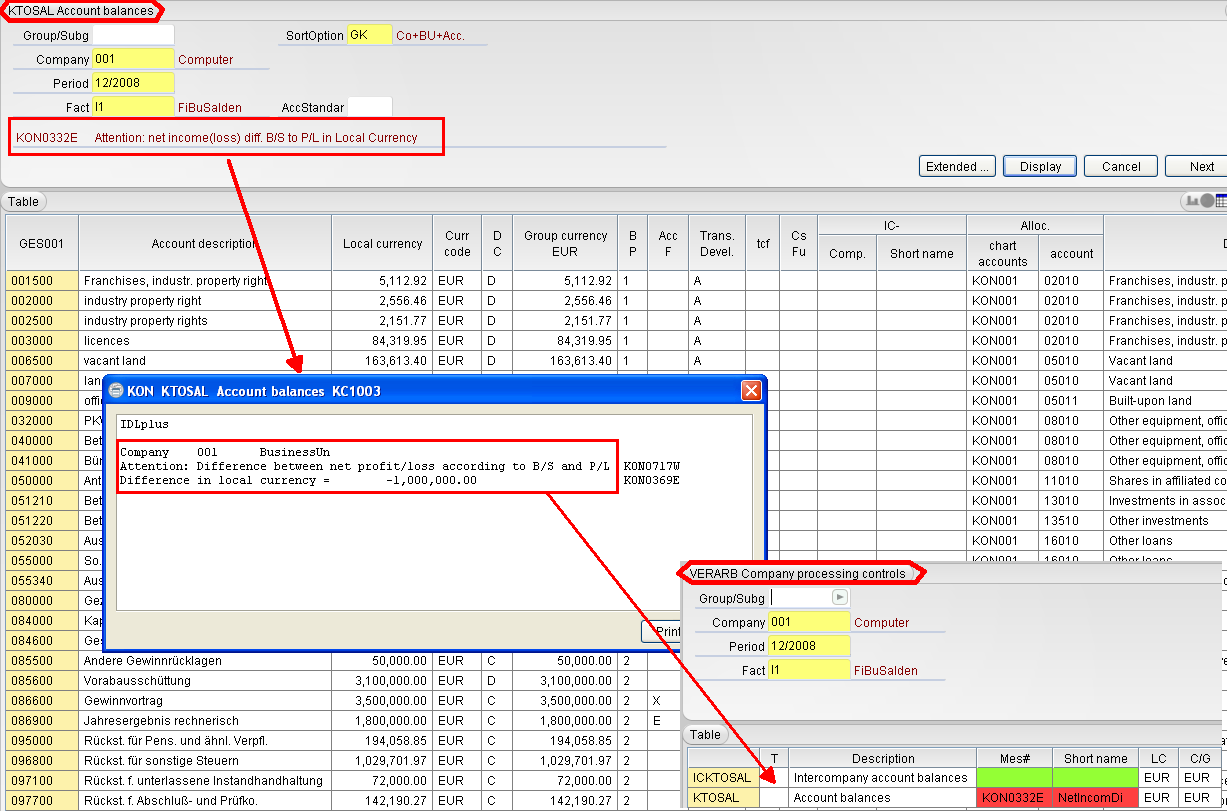Focus Fact field in VERARB panel
The height and width of the screenshot is (811, 1227).
point(809,670)
